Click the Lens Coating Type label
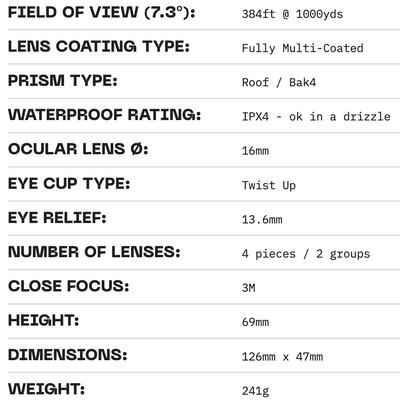The width and height of the screenshot is (400, 400). click(99, 46)
